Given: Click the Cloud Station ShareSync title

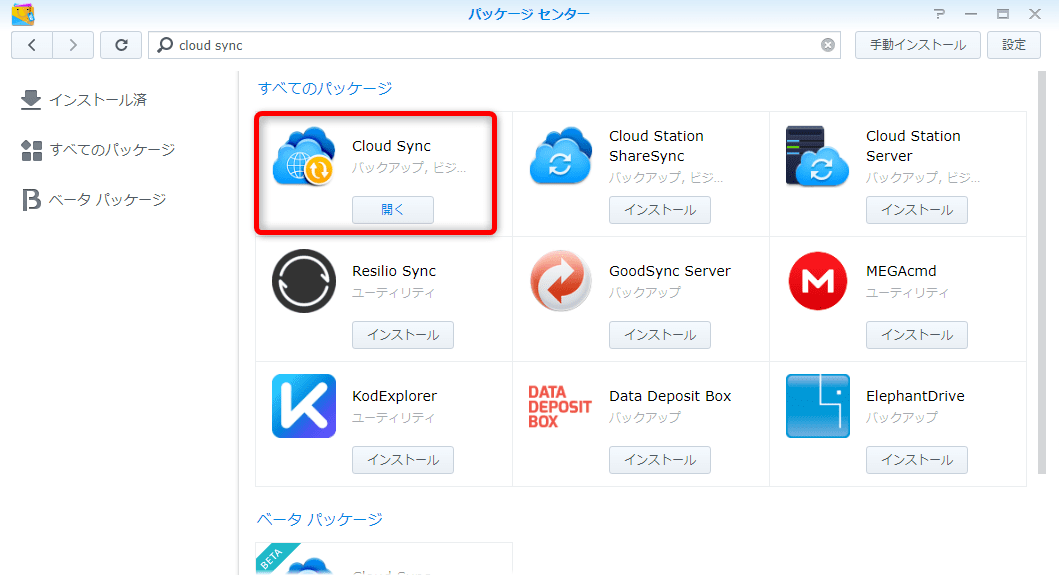Looking at the screenshot, I should [656, 146].
